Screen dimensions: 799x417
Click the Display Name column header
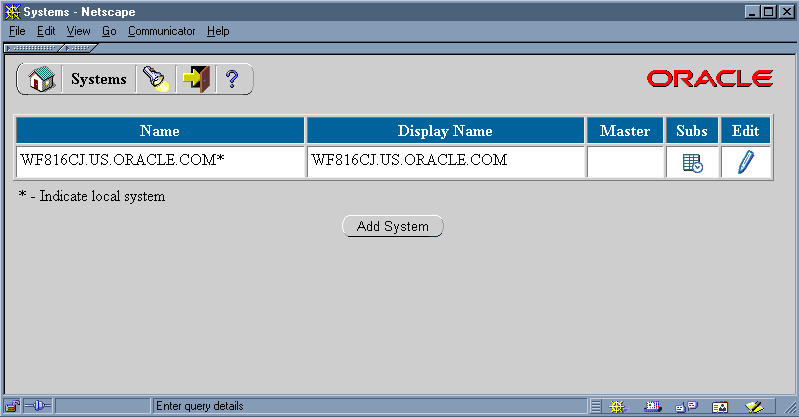445,131
